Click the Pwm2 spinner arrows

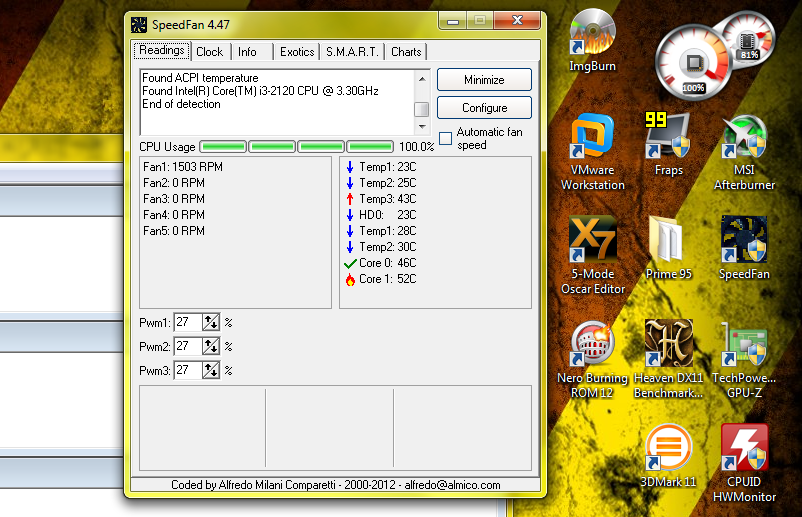(211, 346)
